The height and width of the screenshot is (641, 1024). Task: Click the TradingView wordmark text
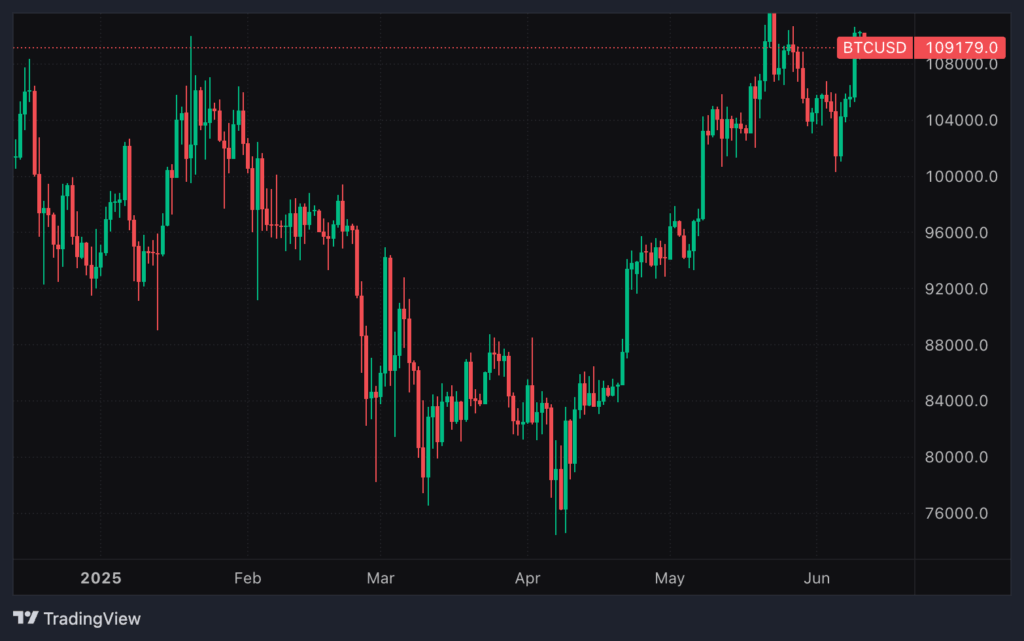pos(92,619)
